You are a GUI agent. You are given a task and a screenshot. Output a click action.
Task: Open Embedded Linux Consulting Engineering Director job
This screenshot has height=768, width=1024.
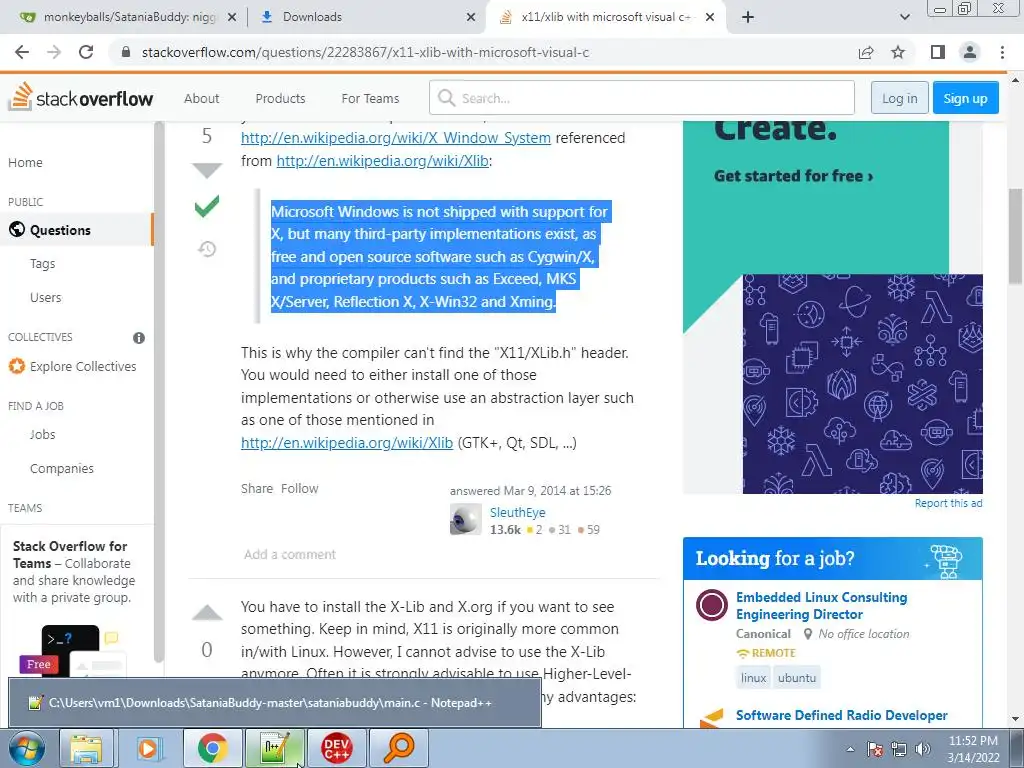821,606
